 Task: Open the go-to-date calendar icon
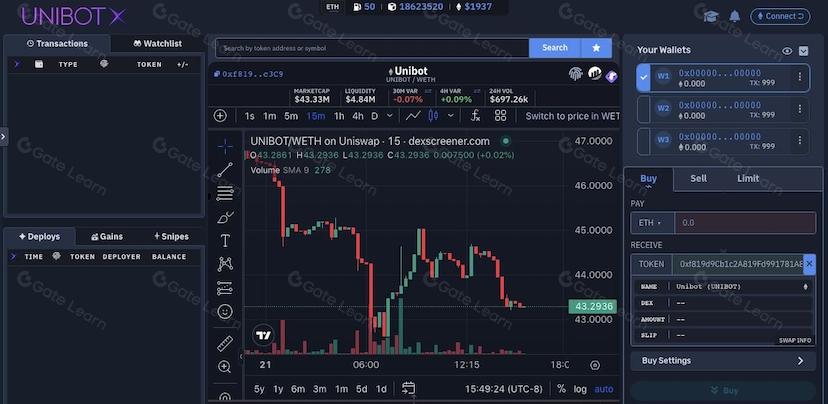(408, 389)
